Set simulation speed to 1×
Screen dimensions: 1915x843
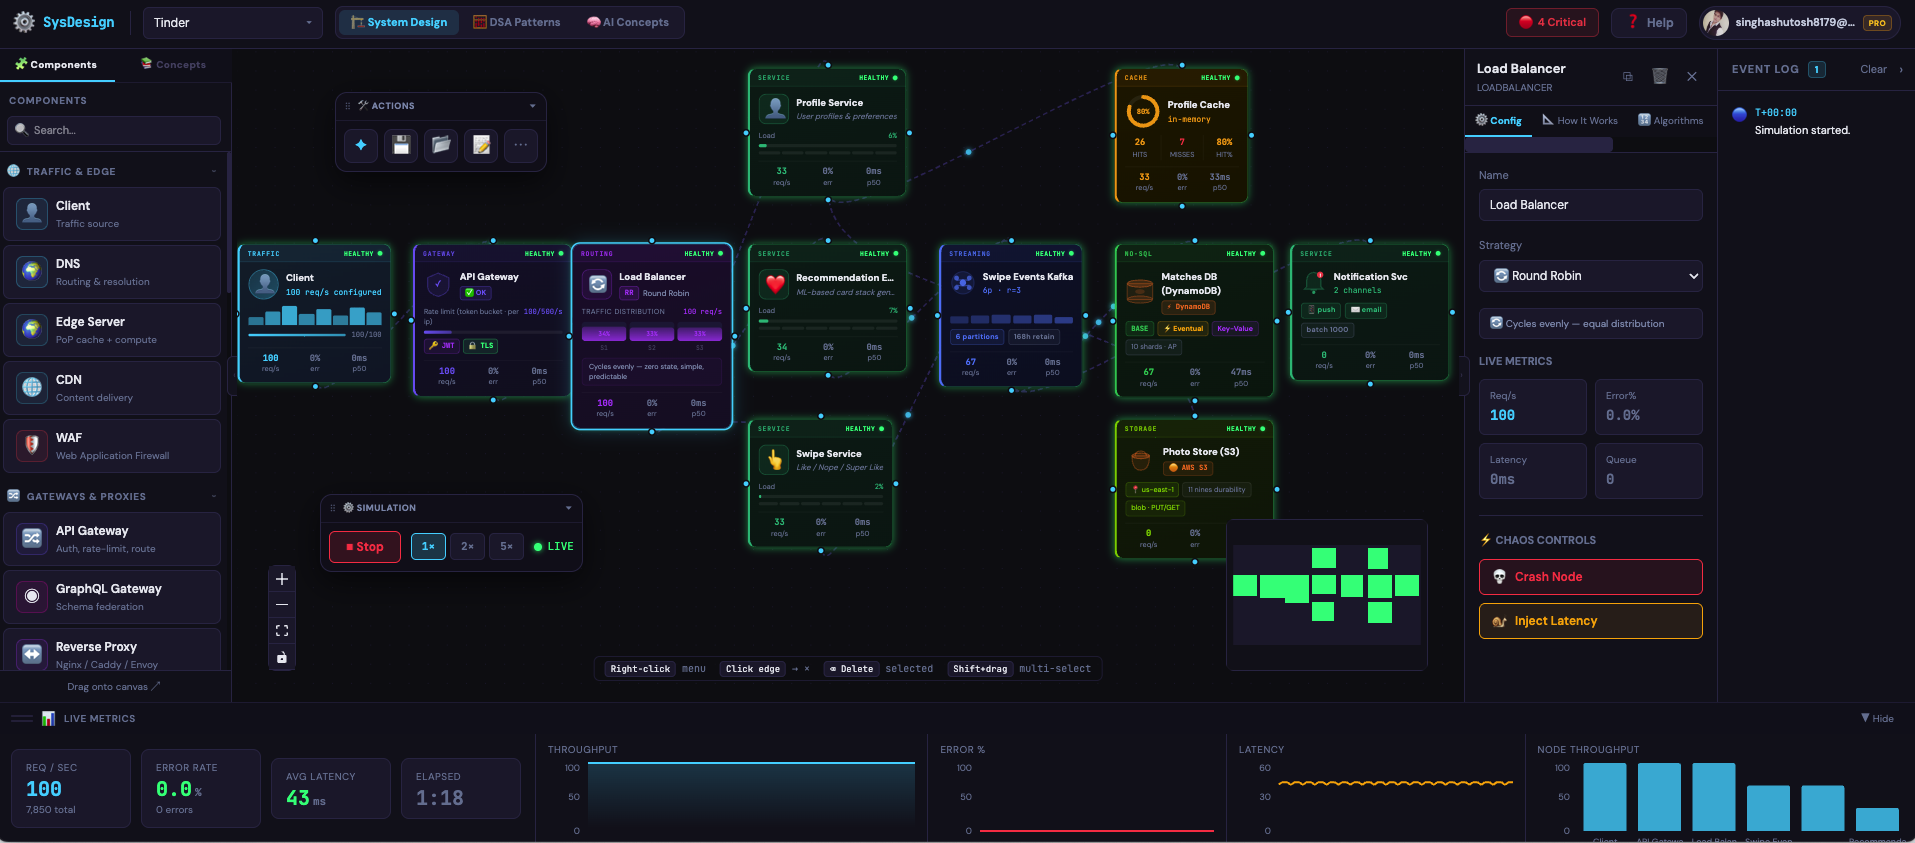(428, 546)
